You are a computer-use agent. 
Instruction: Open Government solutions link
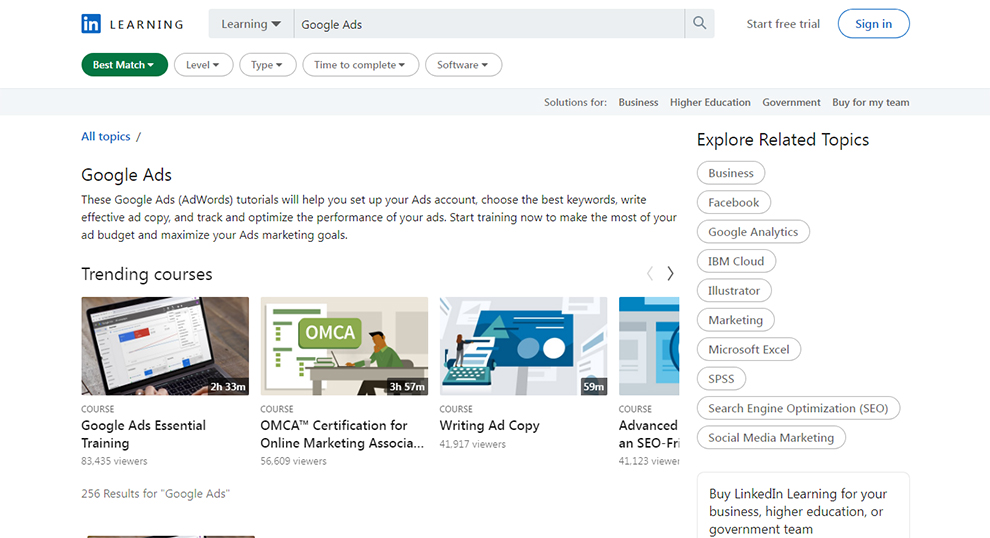(x=791, y=102)
